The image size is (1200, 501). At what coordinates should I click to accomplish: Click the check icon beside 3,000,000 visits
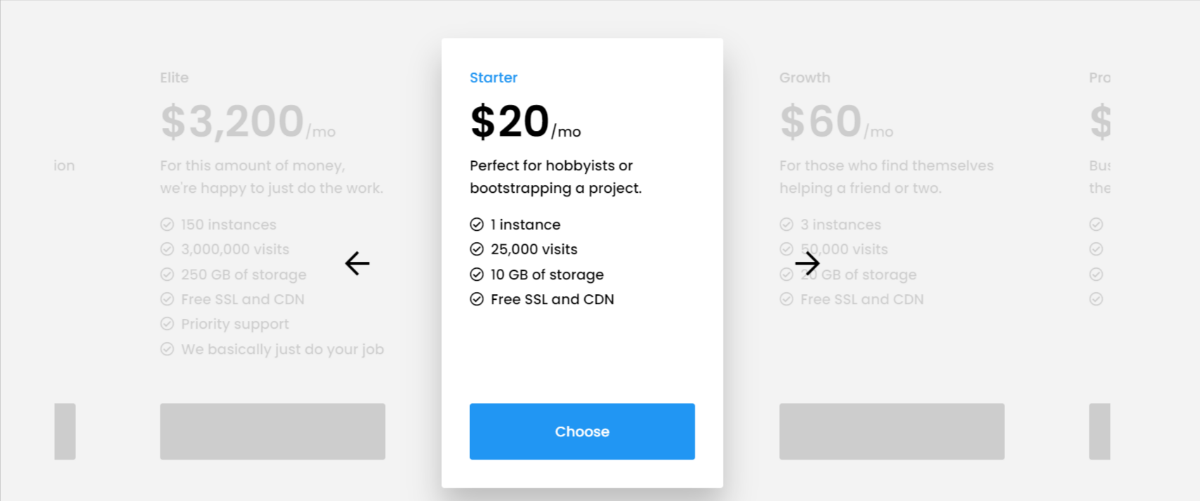[x=167, y=250]
